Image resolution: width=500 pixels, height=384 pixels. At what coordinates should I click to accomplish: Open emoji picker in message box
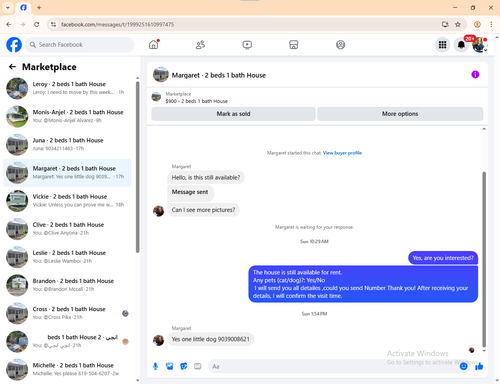pyautogui.click(x=463, y=367)
